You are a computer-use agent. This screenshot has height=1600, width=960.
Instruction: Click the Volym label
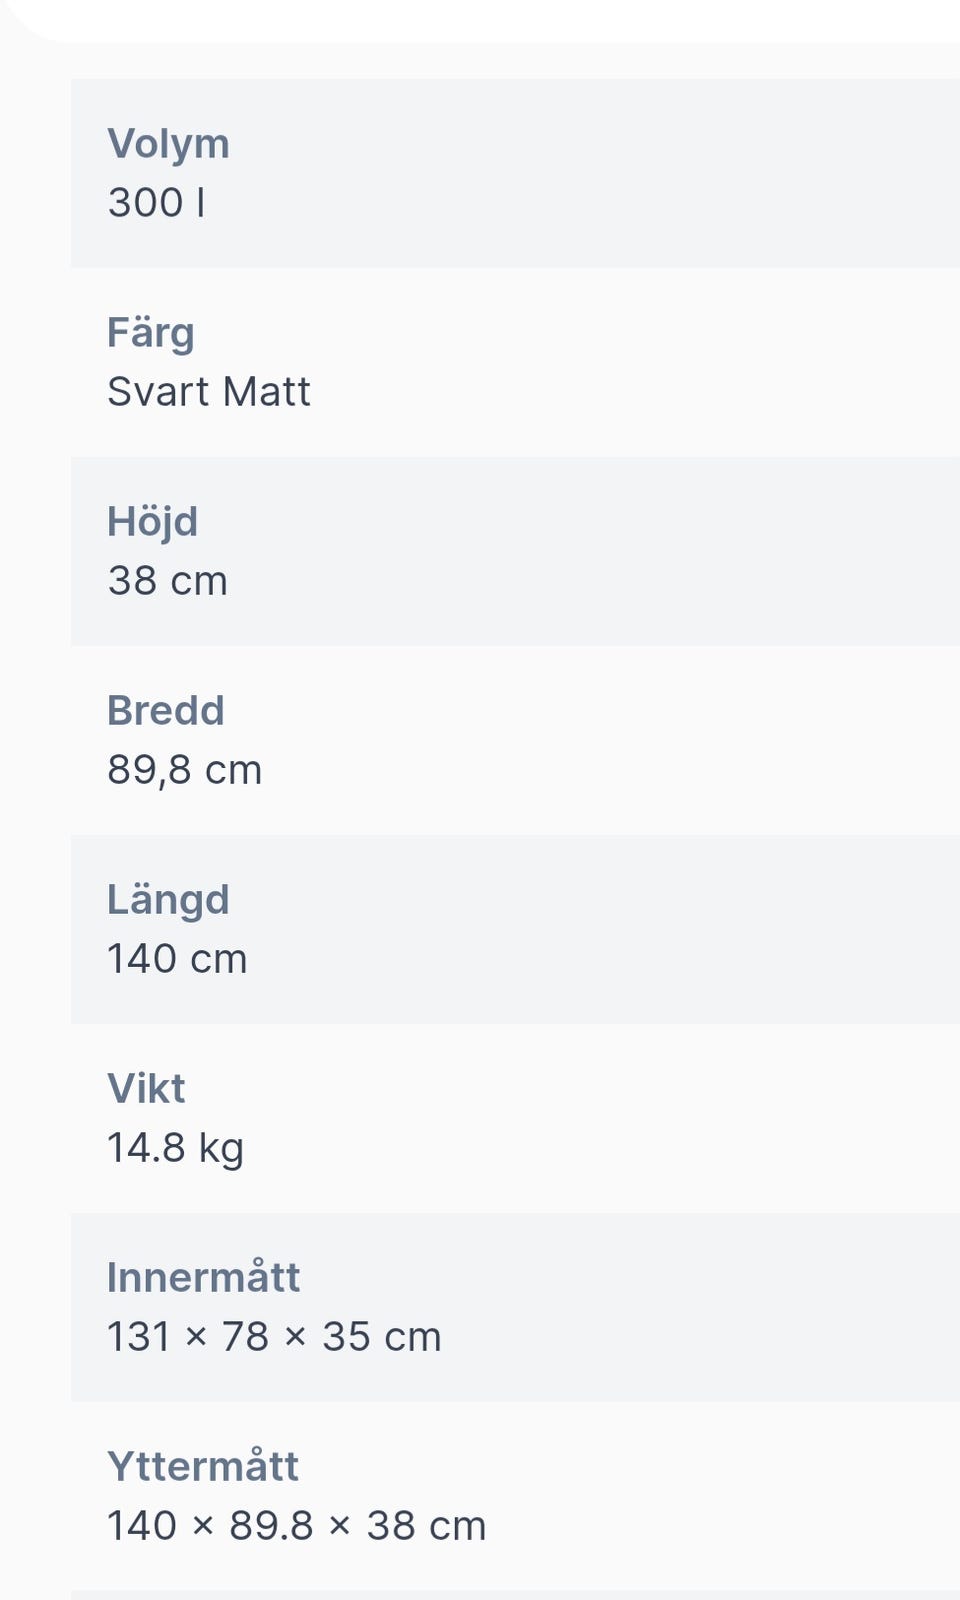[x=168, y=144]
